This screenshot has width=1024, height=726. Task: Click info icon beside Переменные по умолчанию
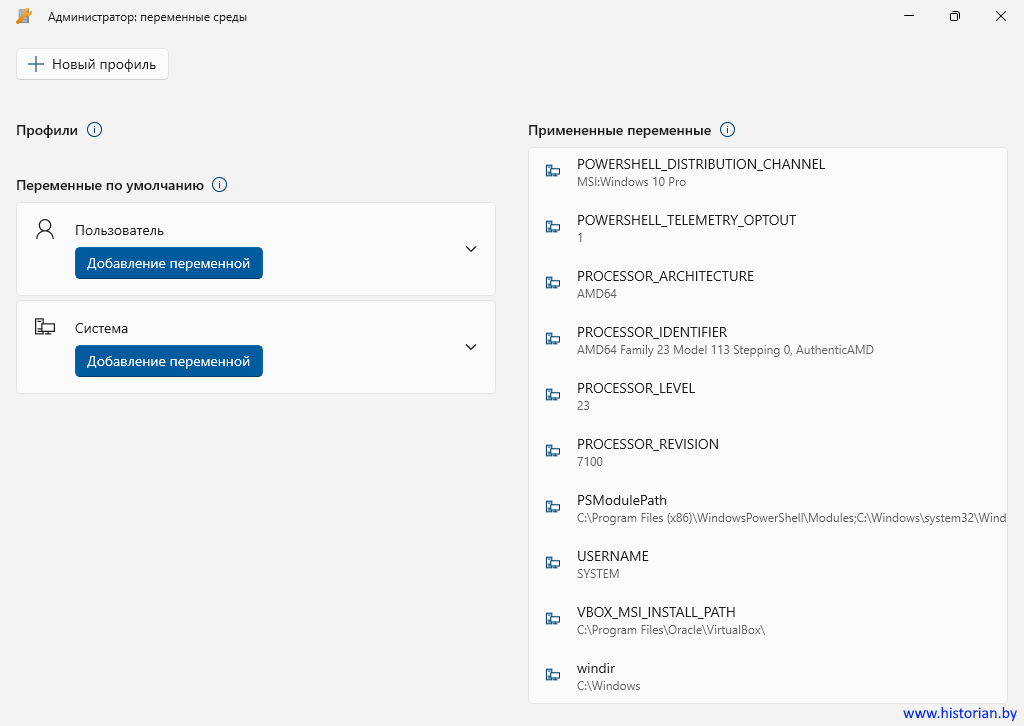click(220, 185)
